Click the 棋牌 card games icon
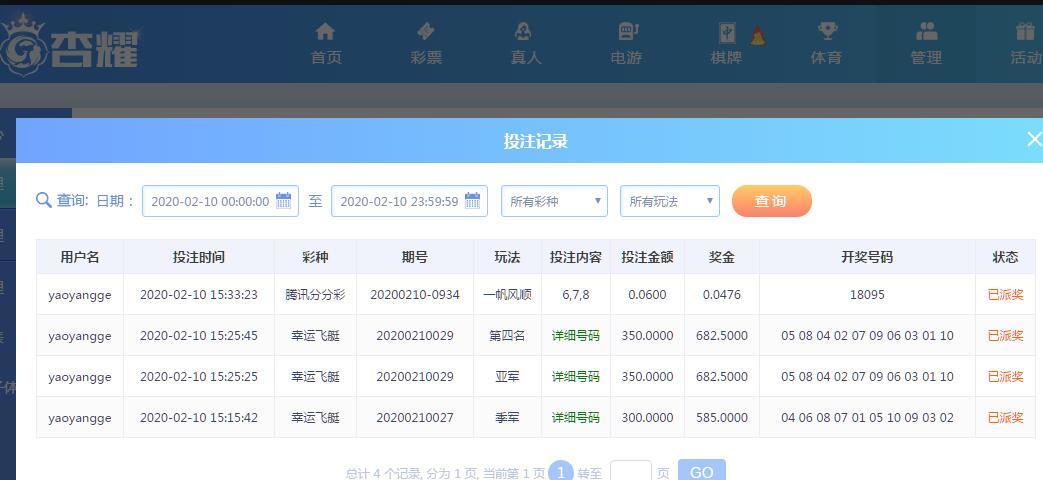This screenshot has height=480, width=1043. click(x=726, y=32)
